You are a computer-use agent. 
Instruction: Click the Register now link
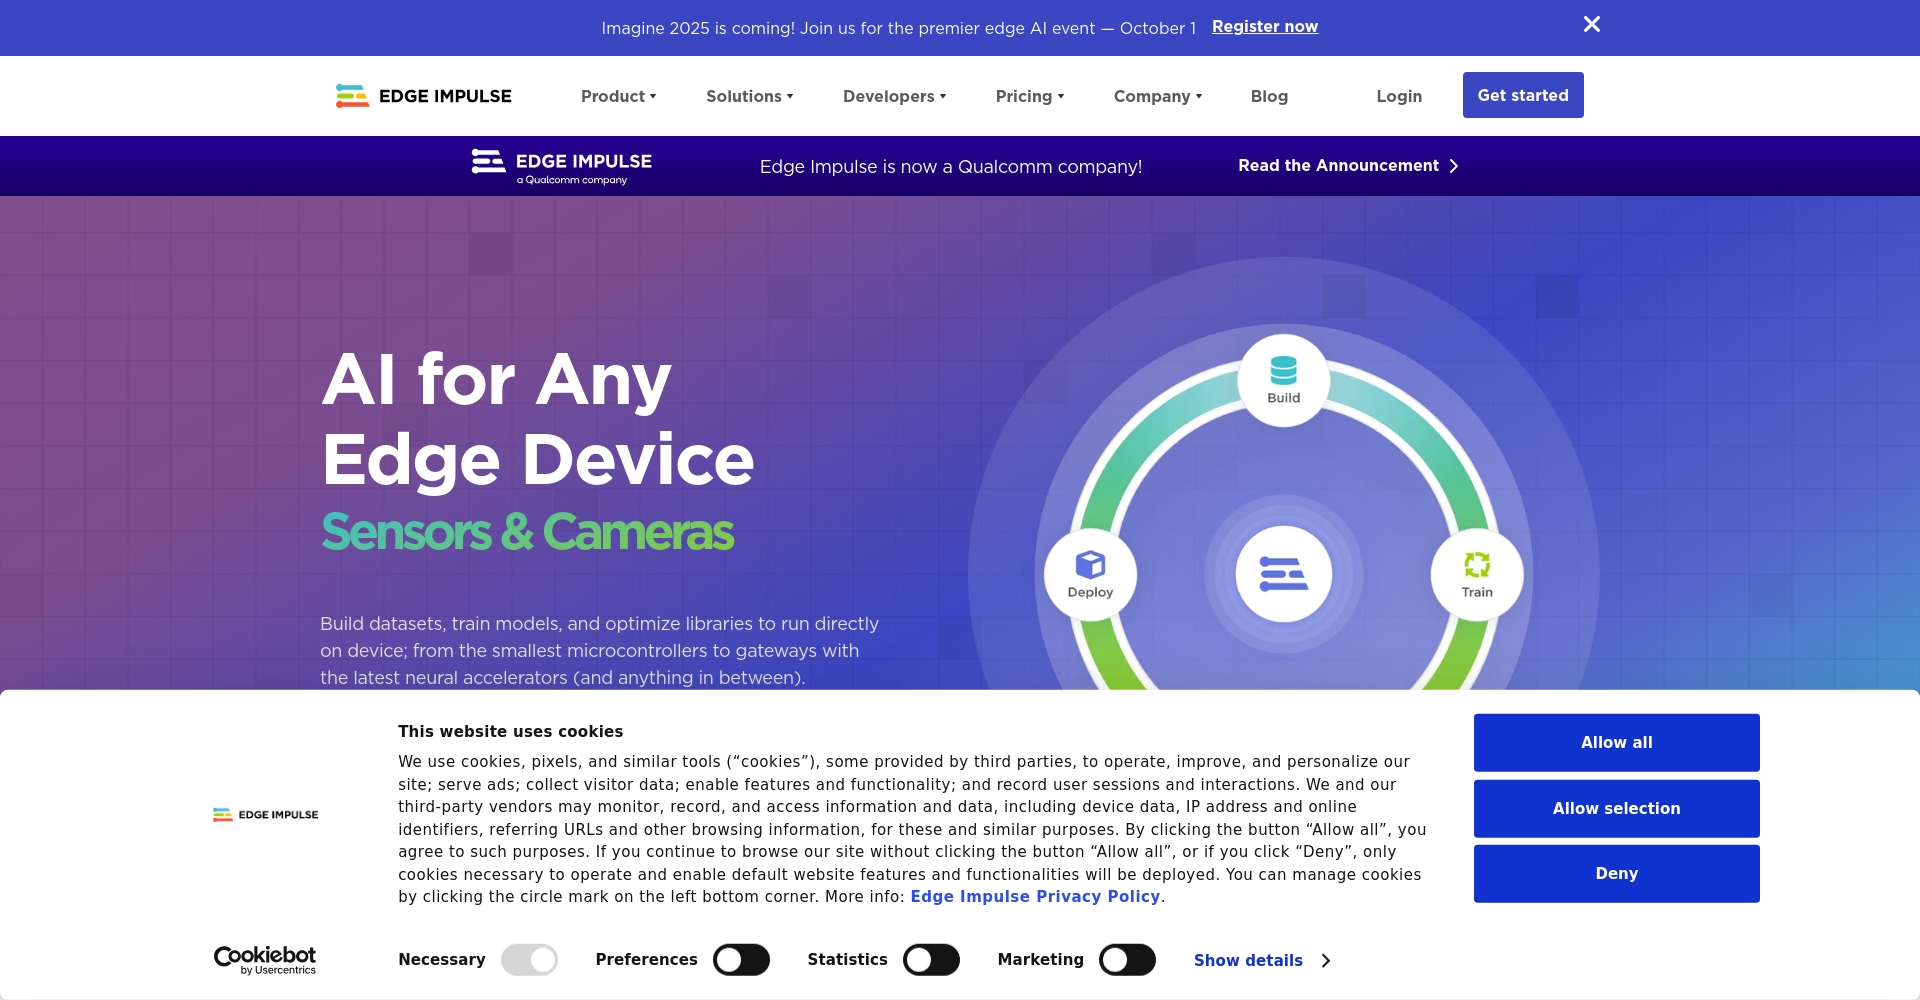[1265, 27]
